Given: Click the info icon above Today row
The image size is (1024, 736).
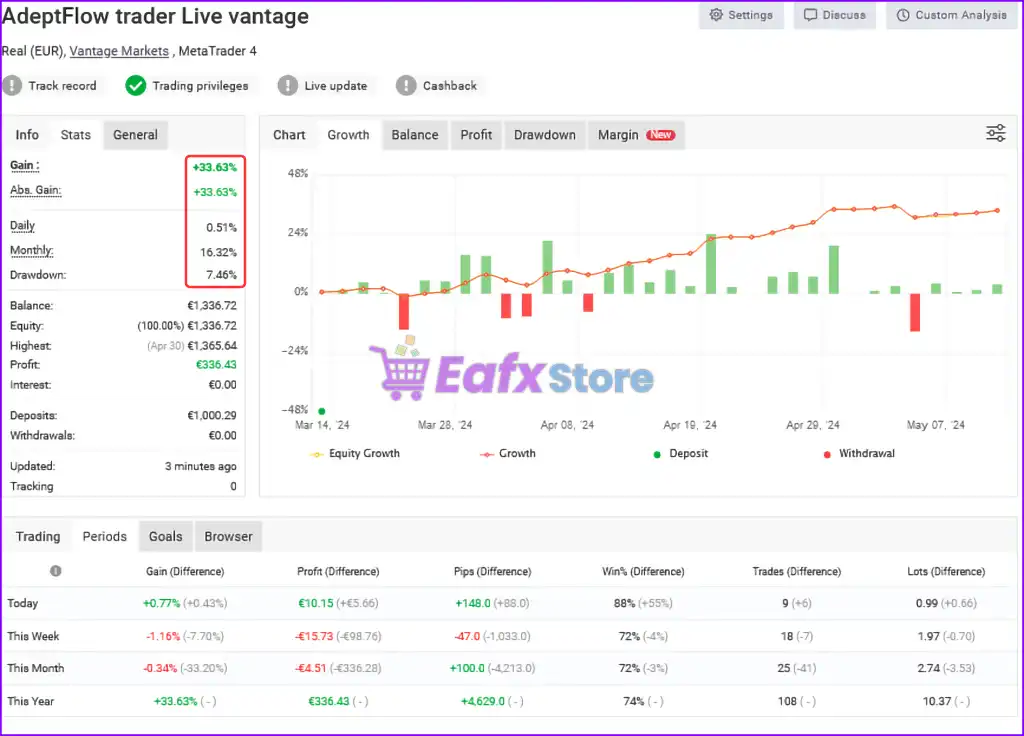Looking at the screenshot, I should click(56, 571).
